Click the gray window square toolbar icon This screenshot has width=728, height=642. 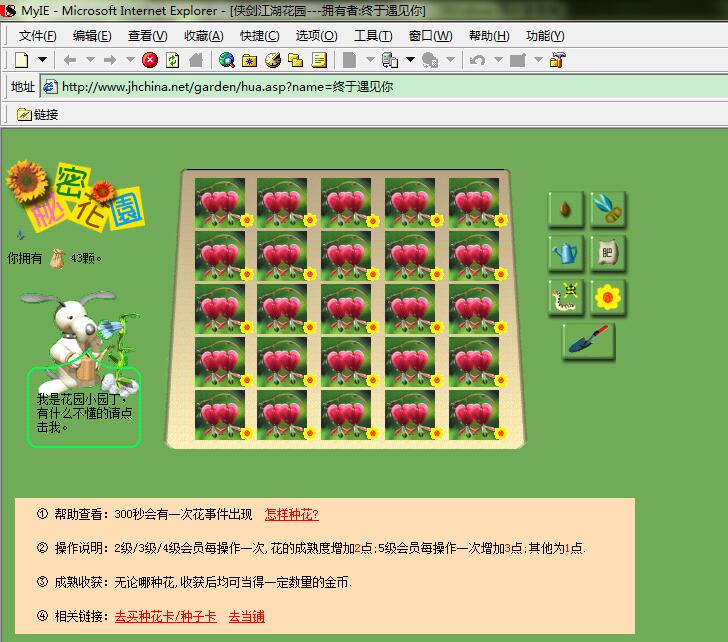coord(517,60)
